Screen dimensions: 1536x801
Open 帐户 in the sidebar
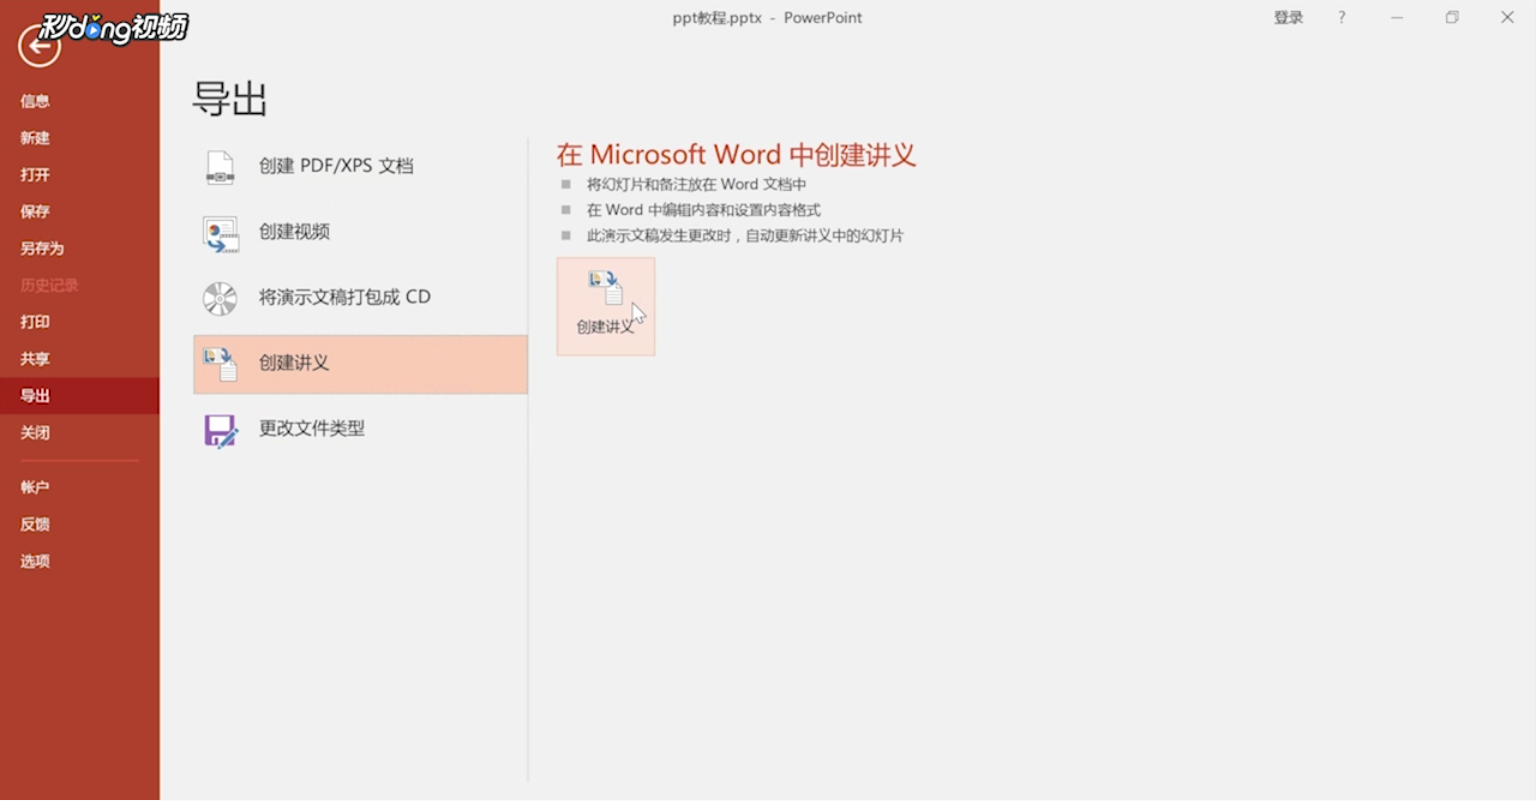[35, 487]
